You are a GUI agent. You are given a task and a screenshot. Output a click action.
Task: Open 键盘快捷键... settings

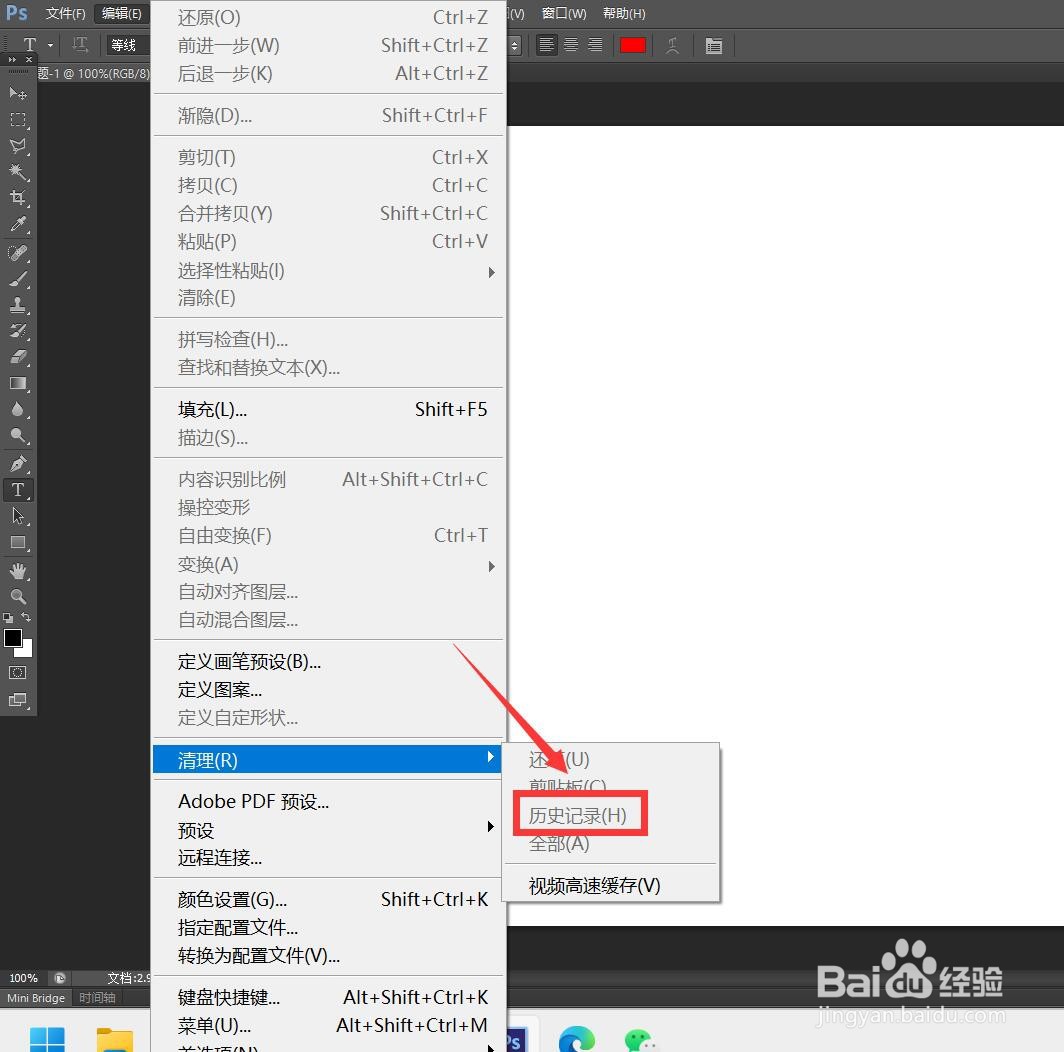[x=328, y=997]
